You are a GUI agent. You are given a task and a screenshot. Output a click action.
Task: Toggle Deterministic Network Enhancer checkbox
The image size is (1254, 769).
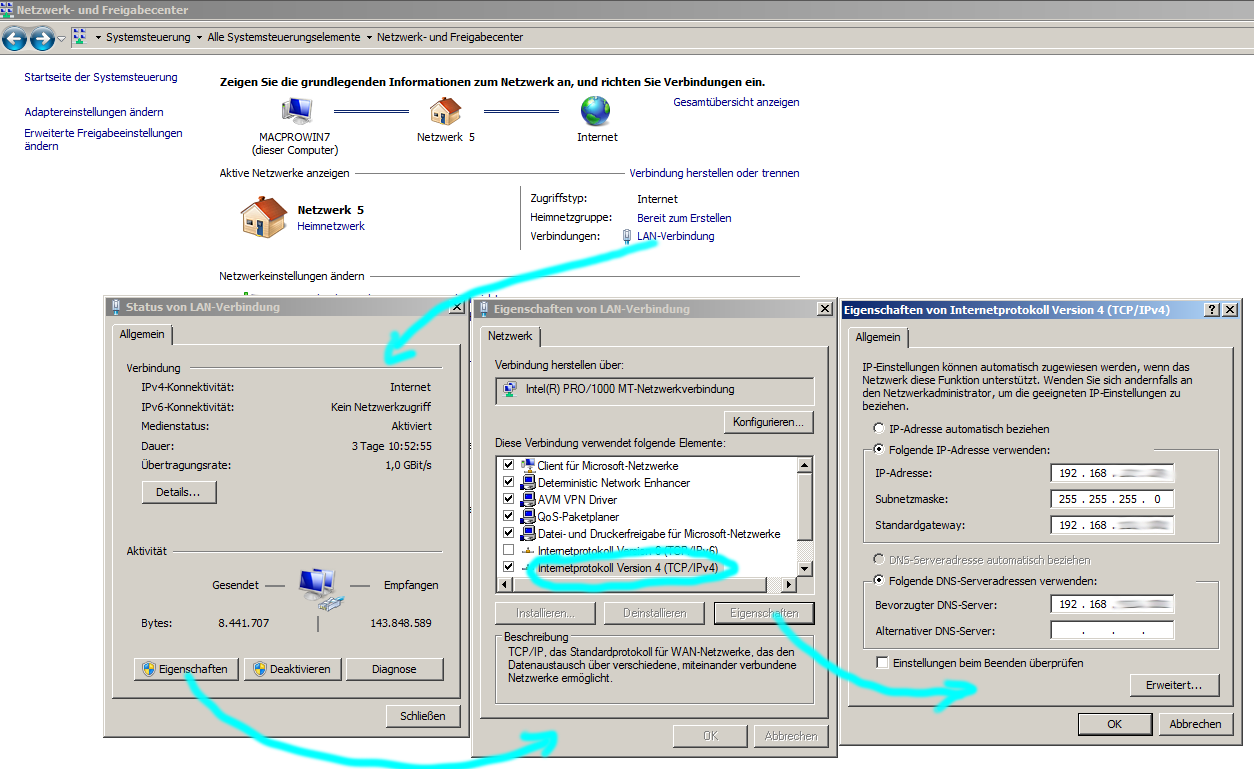509,482
